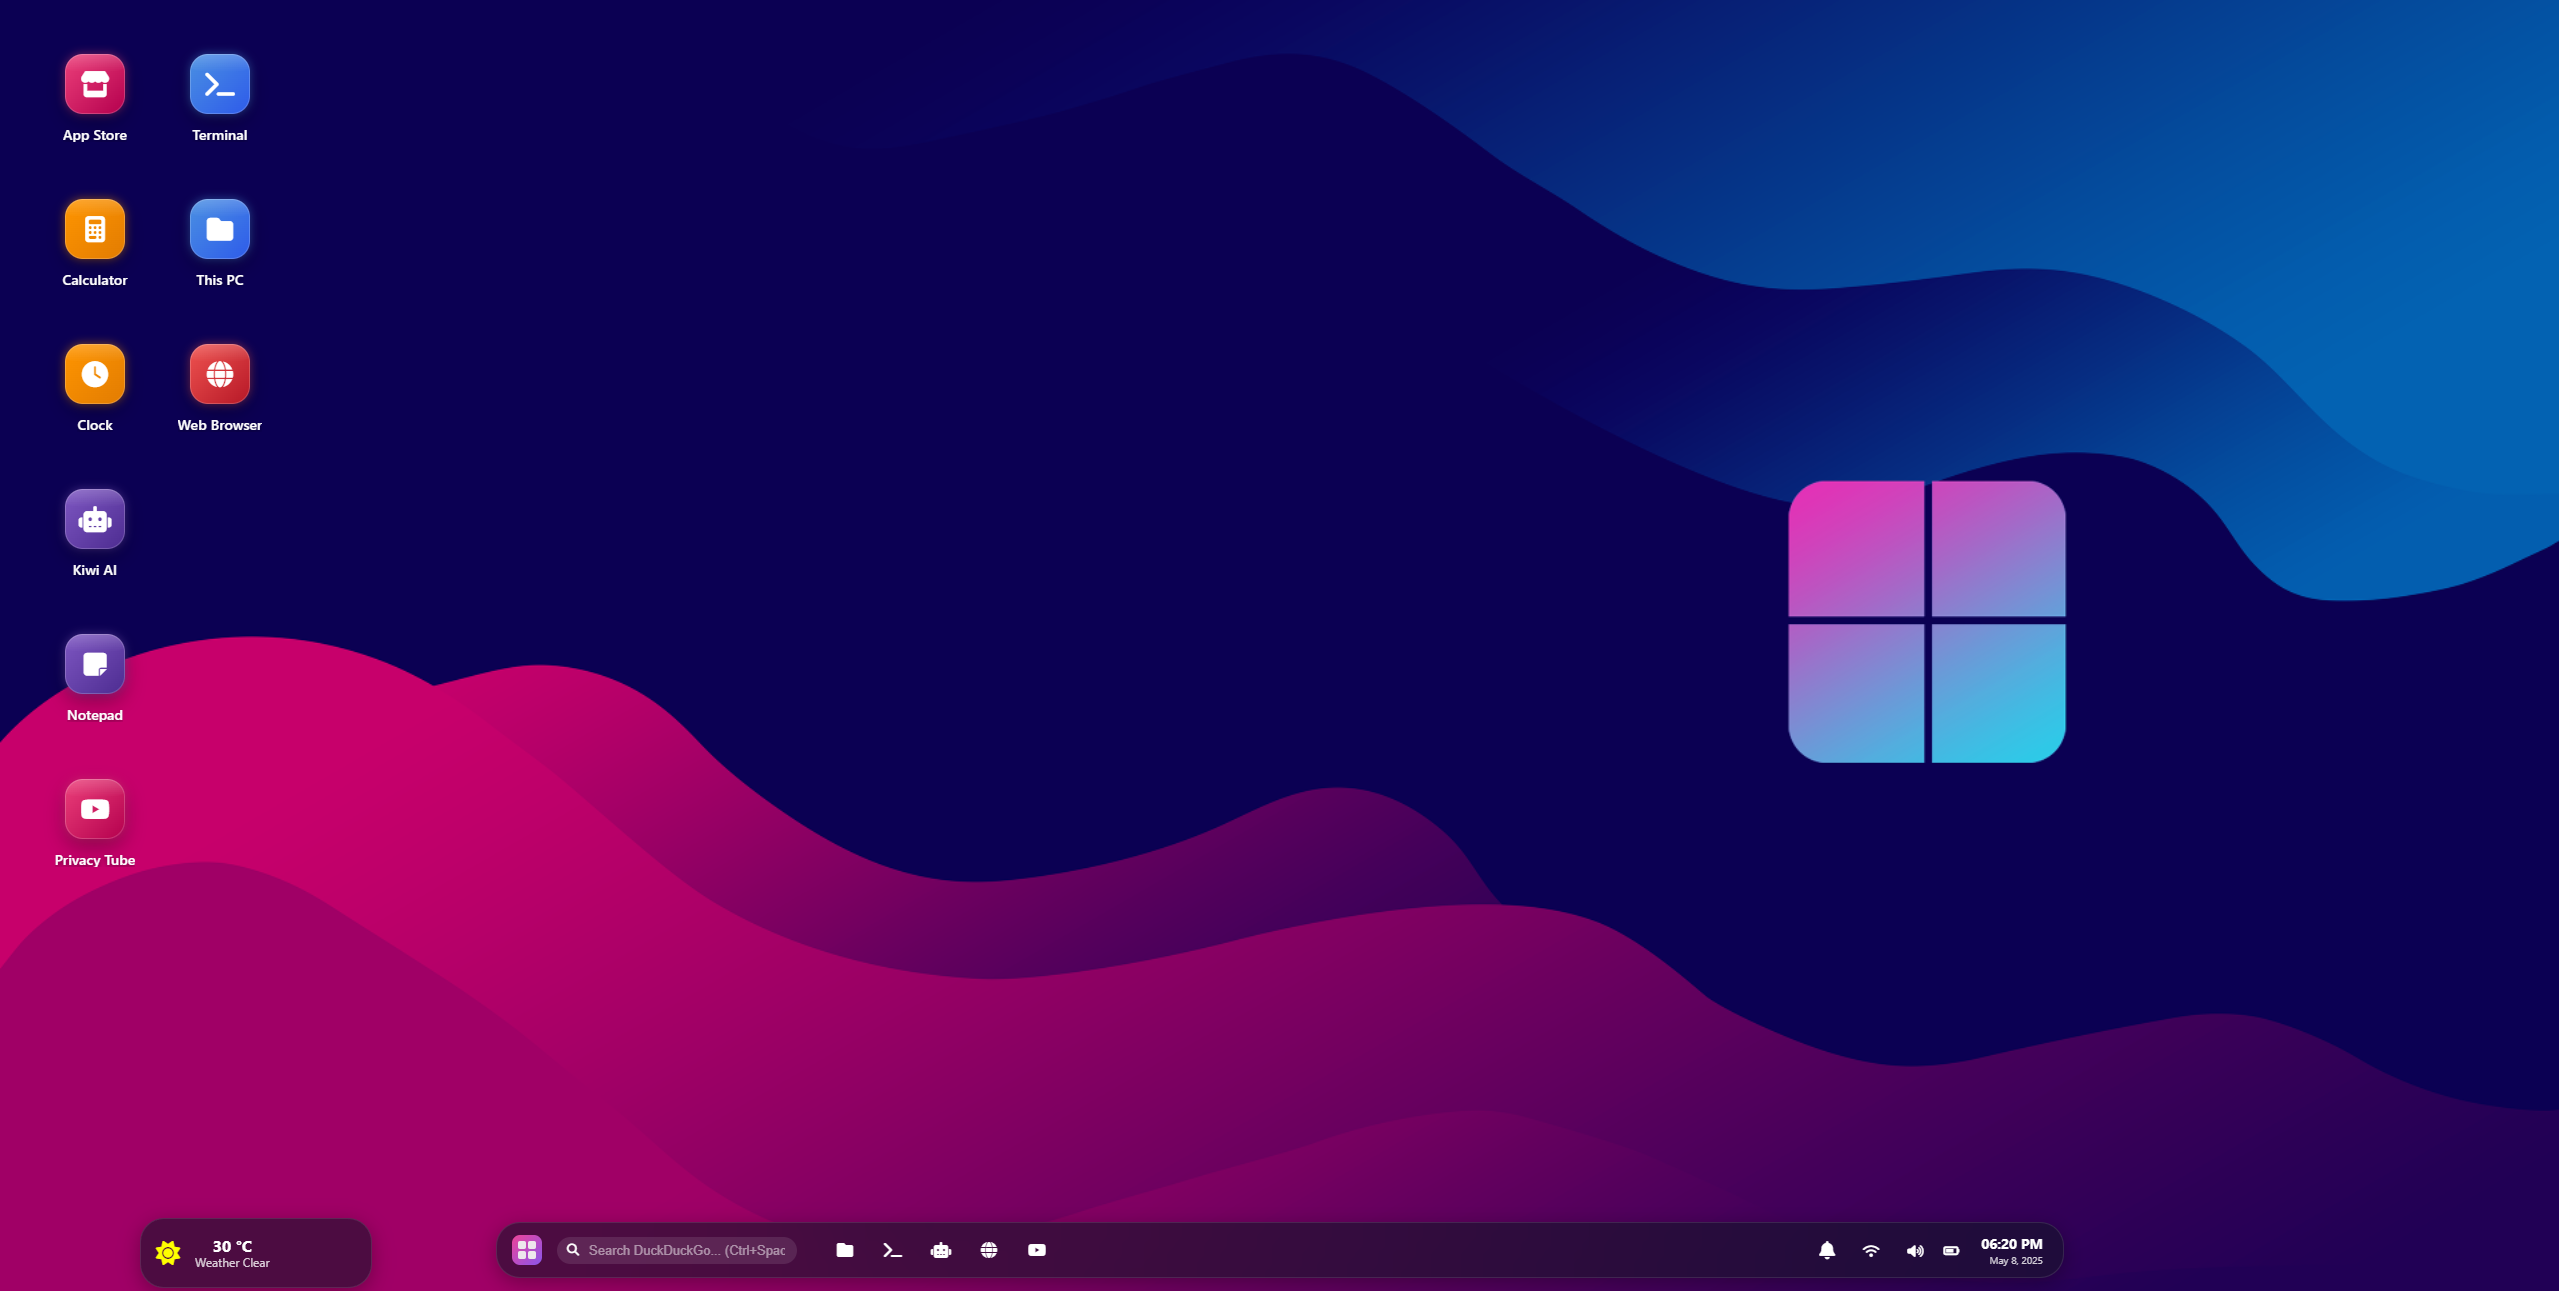The width and height of the screenshot is (2559, 1291).
Task: Click the video Privacy Tube taskbar icon
Action: [1036, 1250]
